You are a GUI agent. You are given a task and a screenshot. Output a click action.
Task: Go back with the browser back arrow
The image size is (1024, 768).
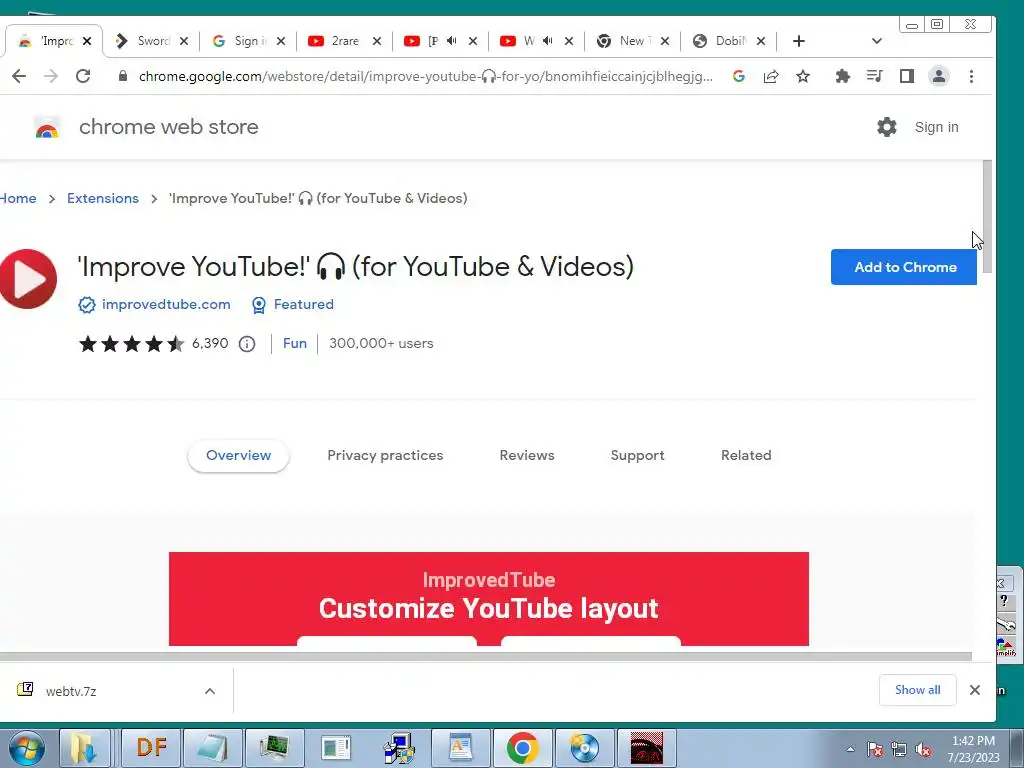click(x=19, y=76)
